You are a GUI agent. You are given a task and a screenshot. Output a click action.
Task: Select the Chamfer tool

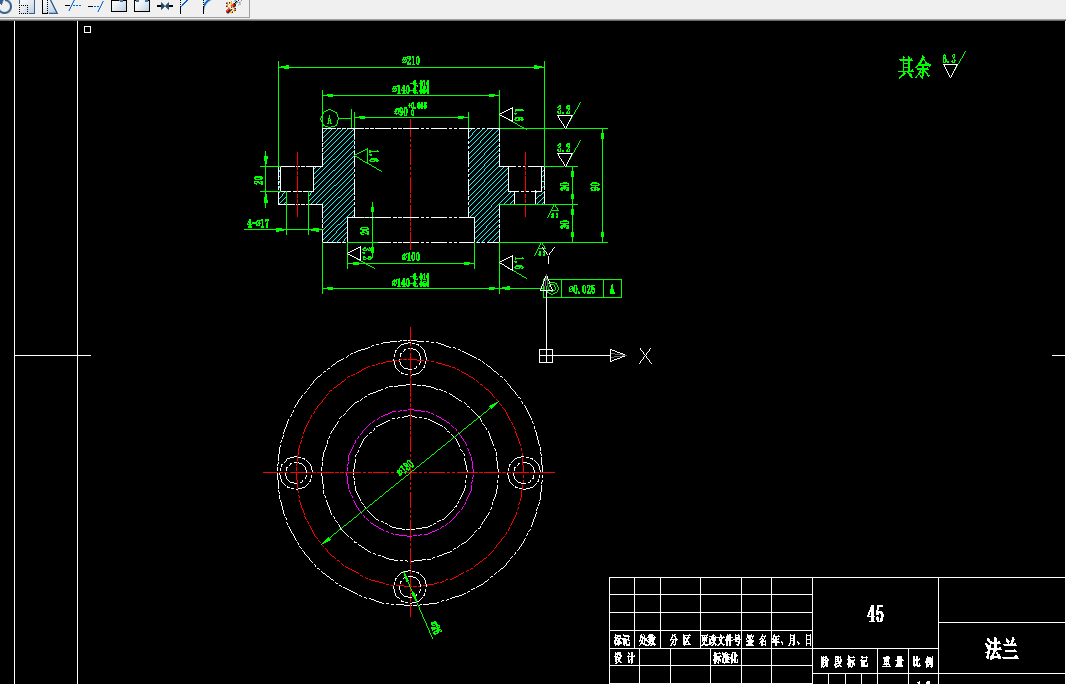coord(186,6)
